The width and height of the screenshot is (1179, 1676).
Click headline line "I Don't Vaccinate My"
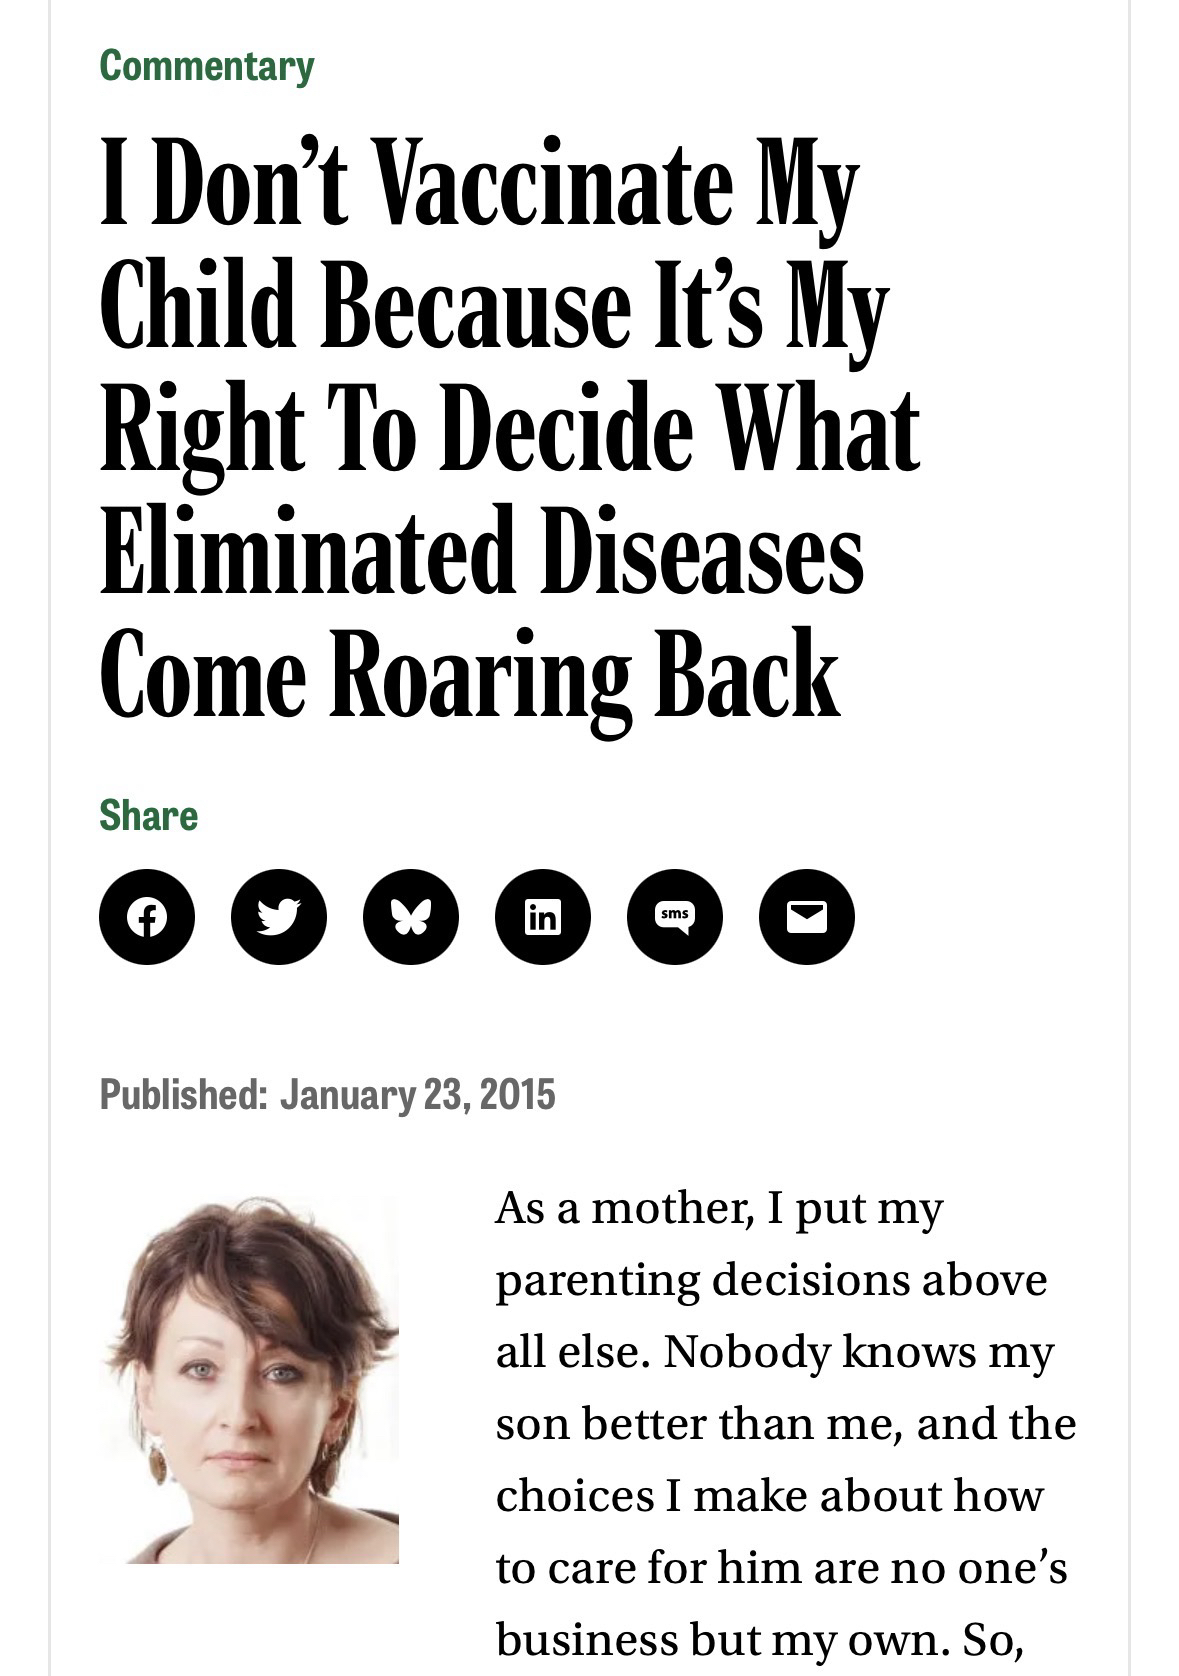click(x=480, y=185)
